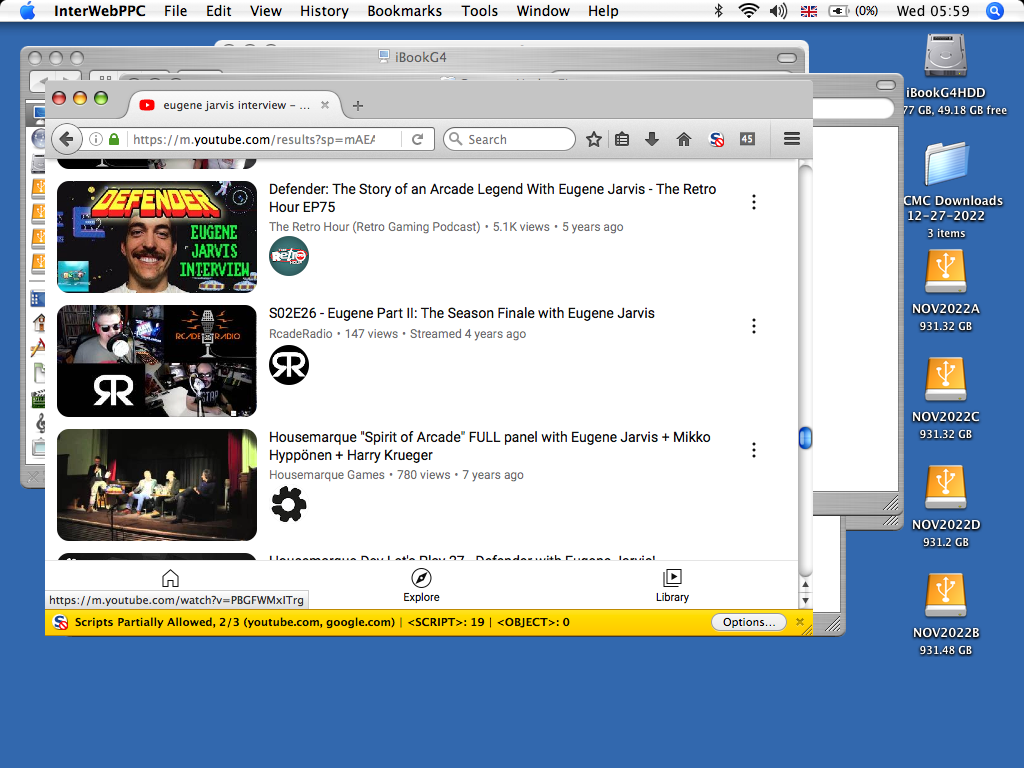Go to the home page icon
The height and width of the screenshot is (768, 1024).
(x=684, y=138)
